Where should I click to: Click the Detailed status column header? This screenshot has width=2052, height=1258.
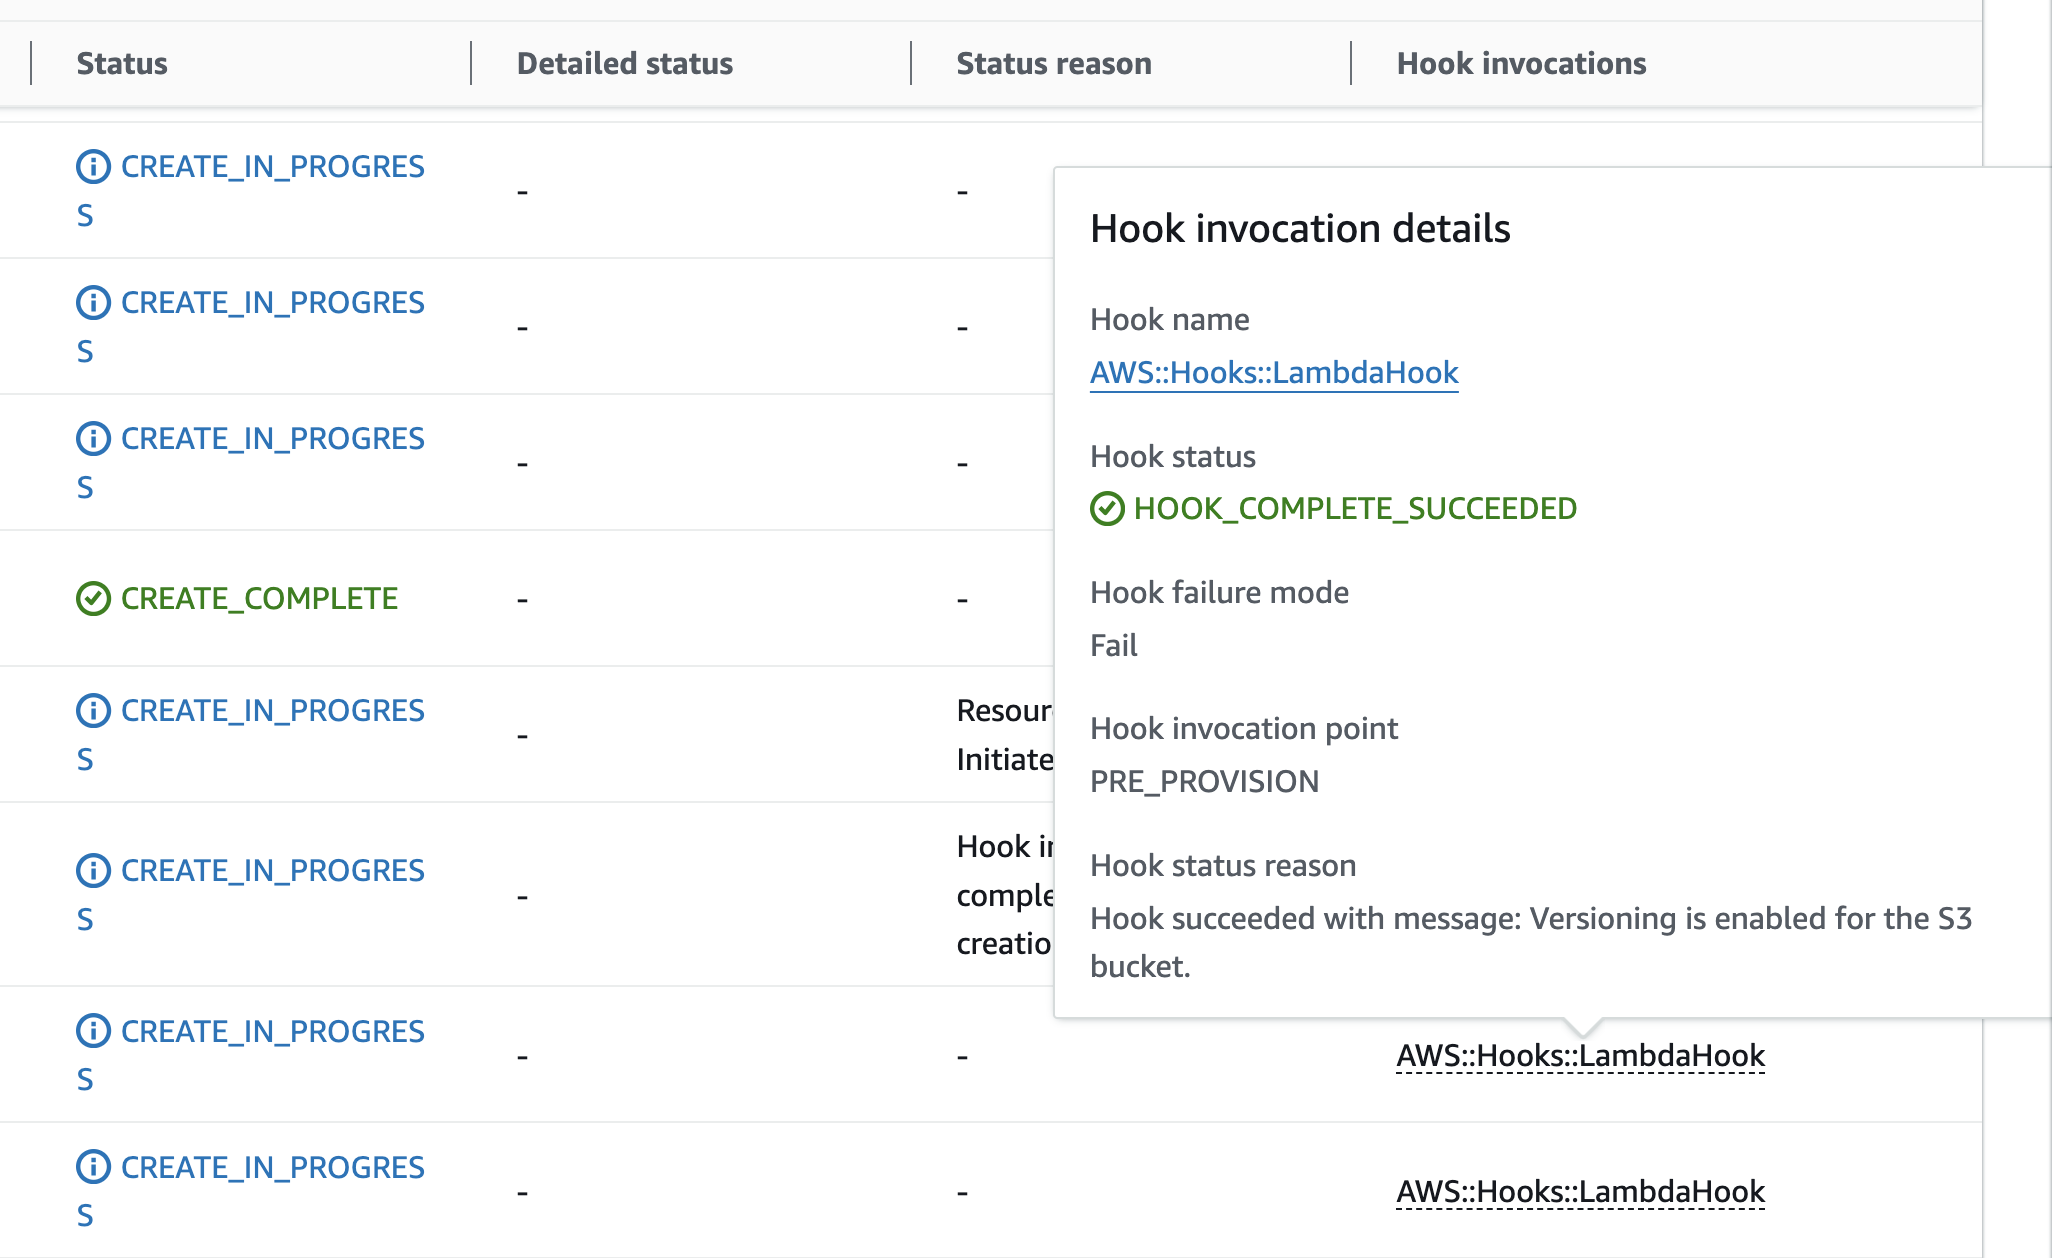point(624,63)
